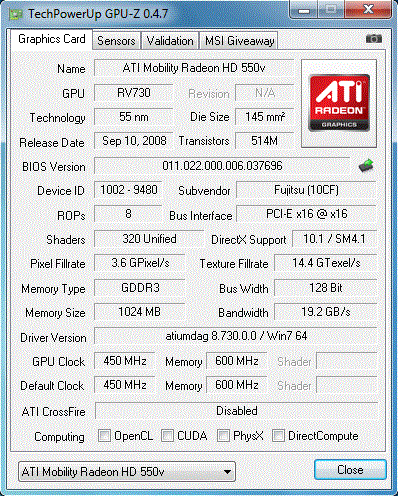Viewport: 398px width, 496px height.
Task: Switch to the Sensors tab
Action: [x=116, y=41]
